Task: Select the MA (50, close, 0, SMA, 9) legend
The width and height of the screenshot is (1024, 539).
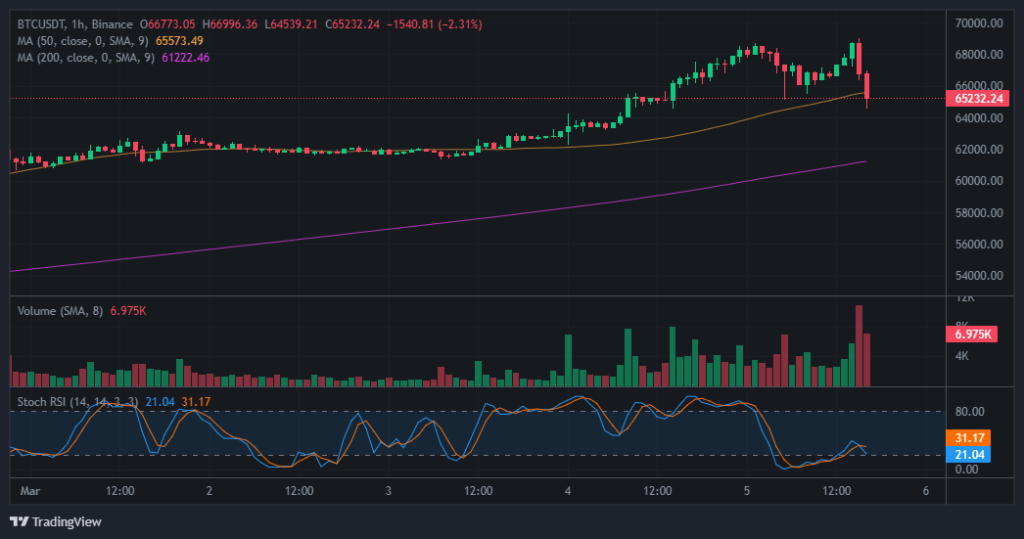Action: click(x=83, y=41)
